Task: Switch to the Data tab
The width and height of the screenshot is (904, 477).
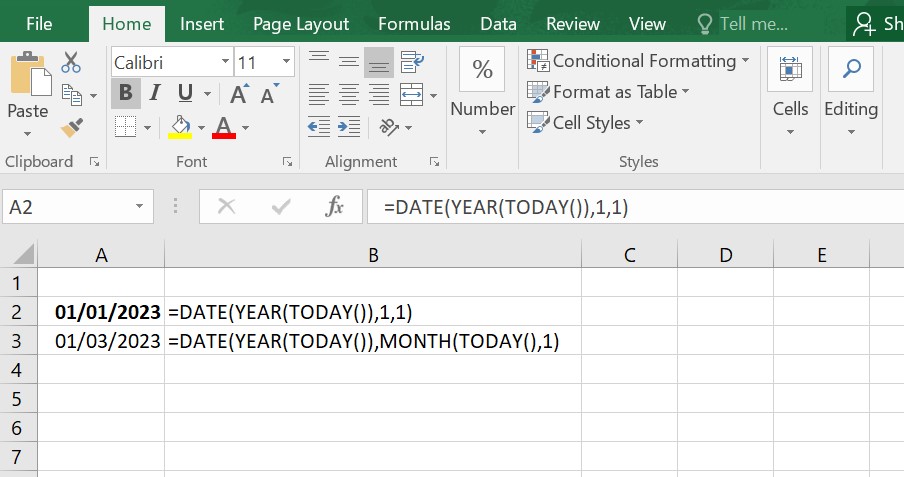Action: [x=498, y=24]
